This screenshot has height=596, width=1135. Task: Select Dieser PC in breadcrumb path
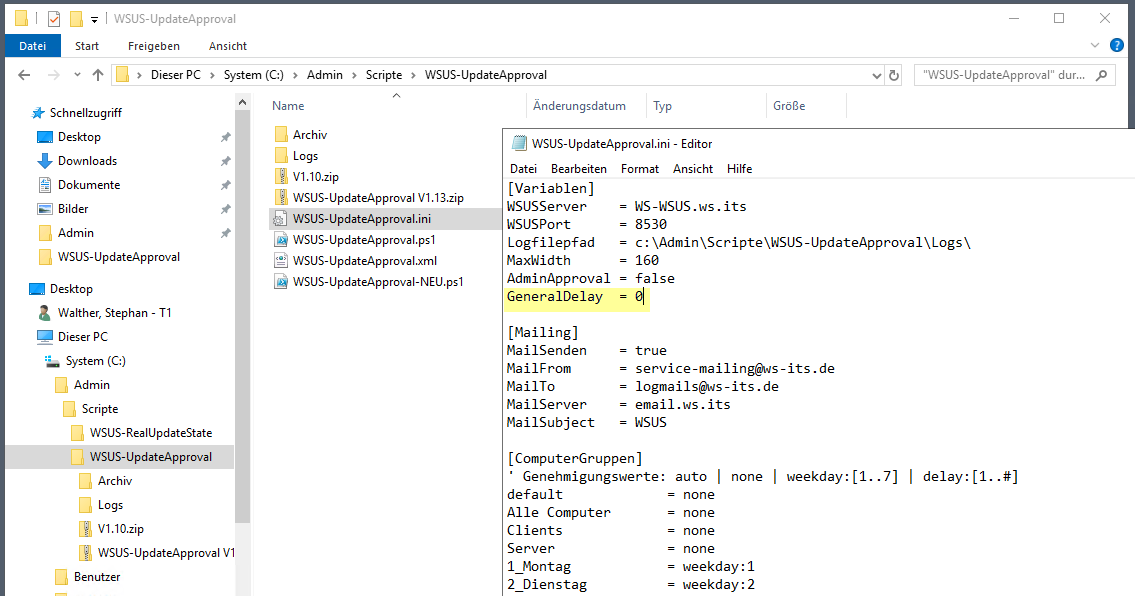click(175, 75)
